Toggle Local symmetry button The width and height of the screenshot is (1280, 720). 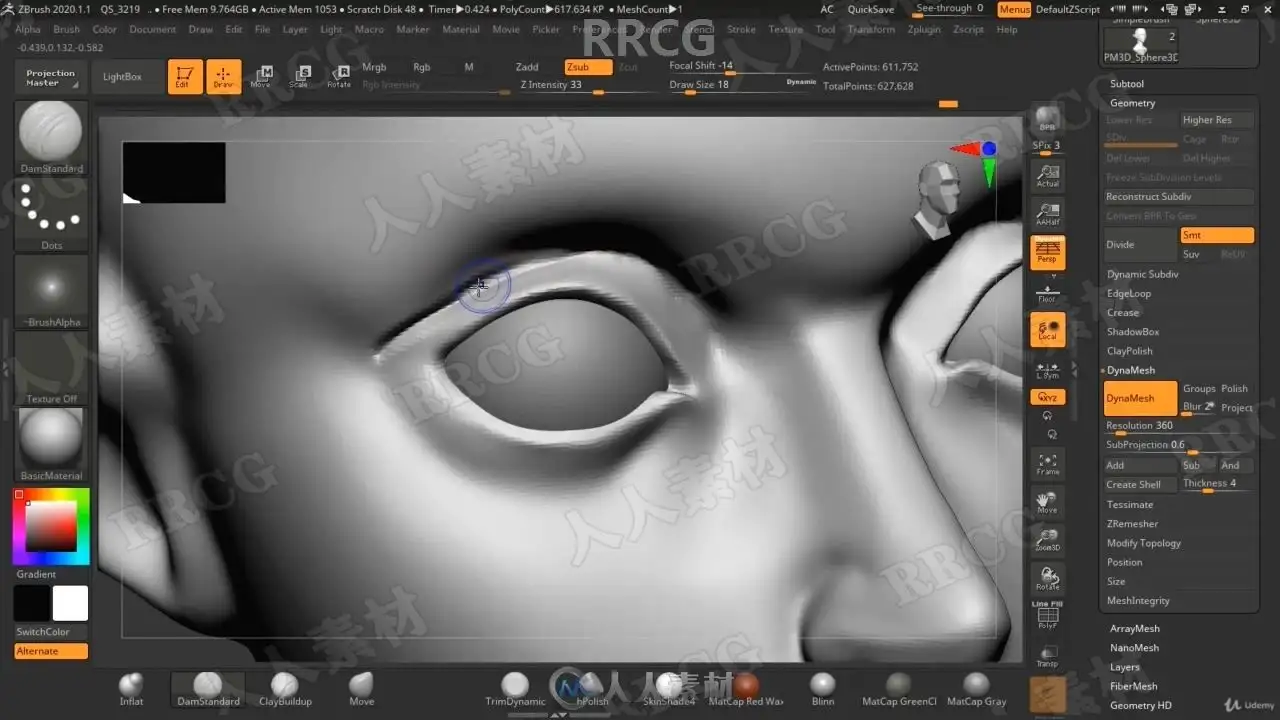click(x=1047, y=330)
